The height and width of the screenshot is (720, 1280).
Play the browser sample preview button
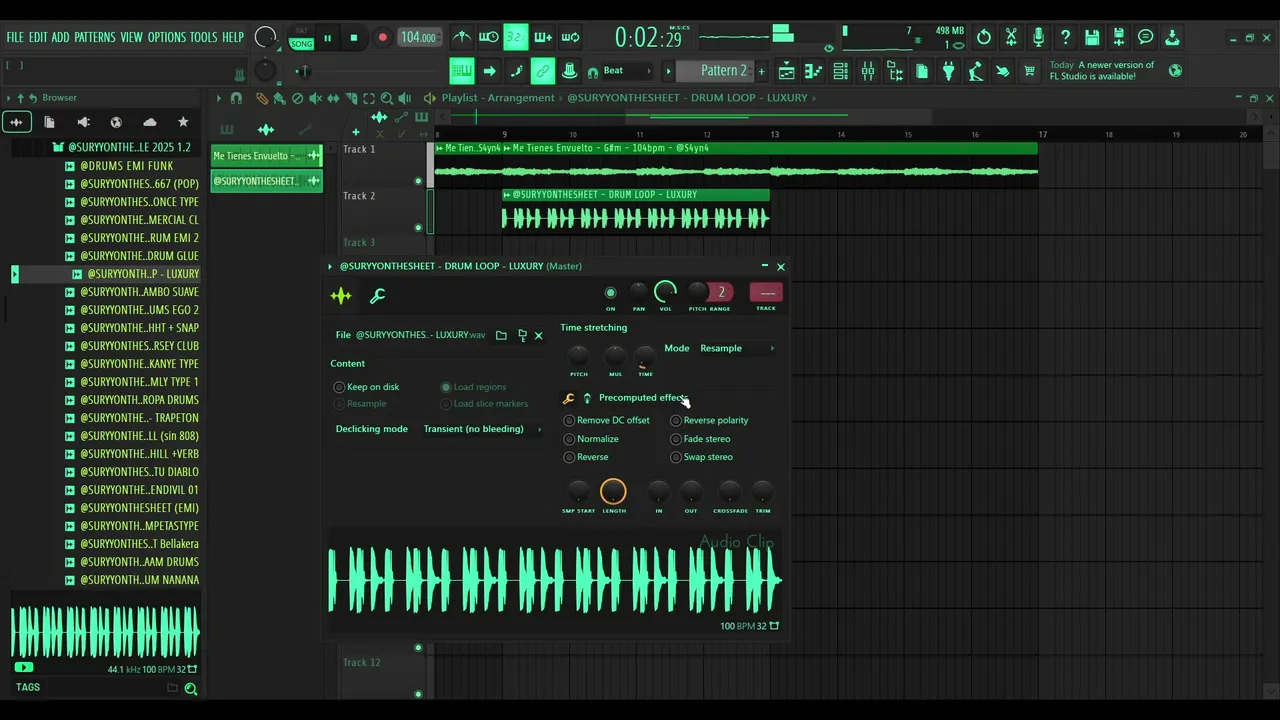[24, 668]
